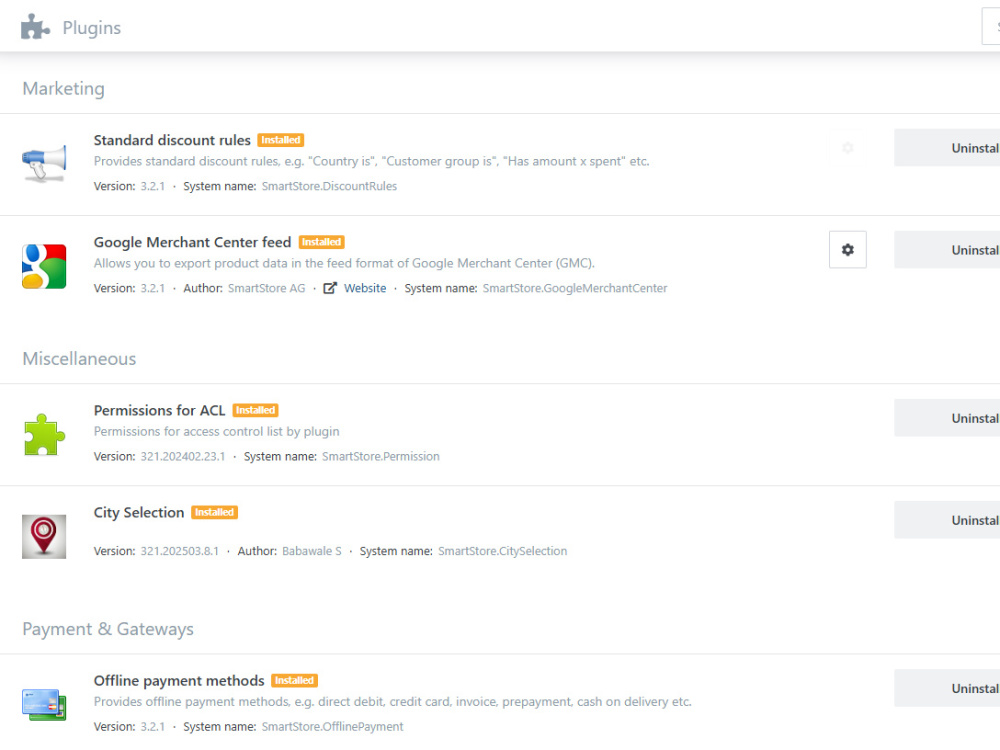1000x750 pixels.
Task: Open Google Merchant Center feed gear settings
Action: pyautogui.click(x=848, y=249)
